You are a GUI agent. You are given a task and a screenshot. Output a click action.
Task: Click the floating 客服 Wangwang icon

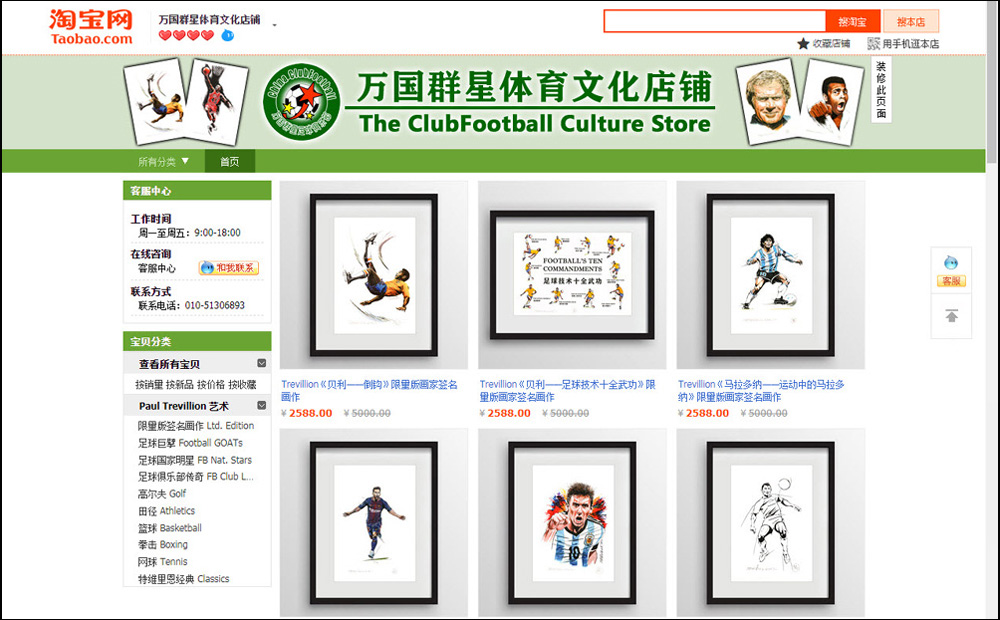[x=951, y=270]
